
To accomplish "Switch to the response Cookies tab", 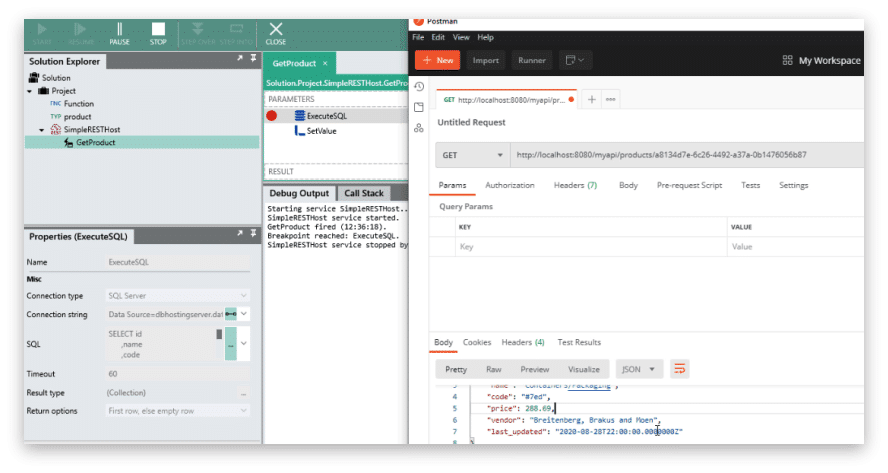I will click(477, 342).
